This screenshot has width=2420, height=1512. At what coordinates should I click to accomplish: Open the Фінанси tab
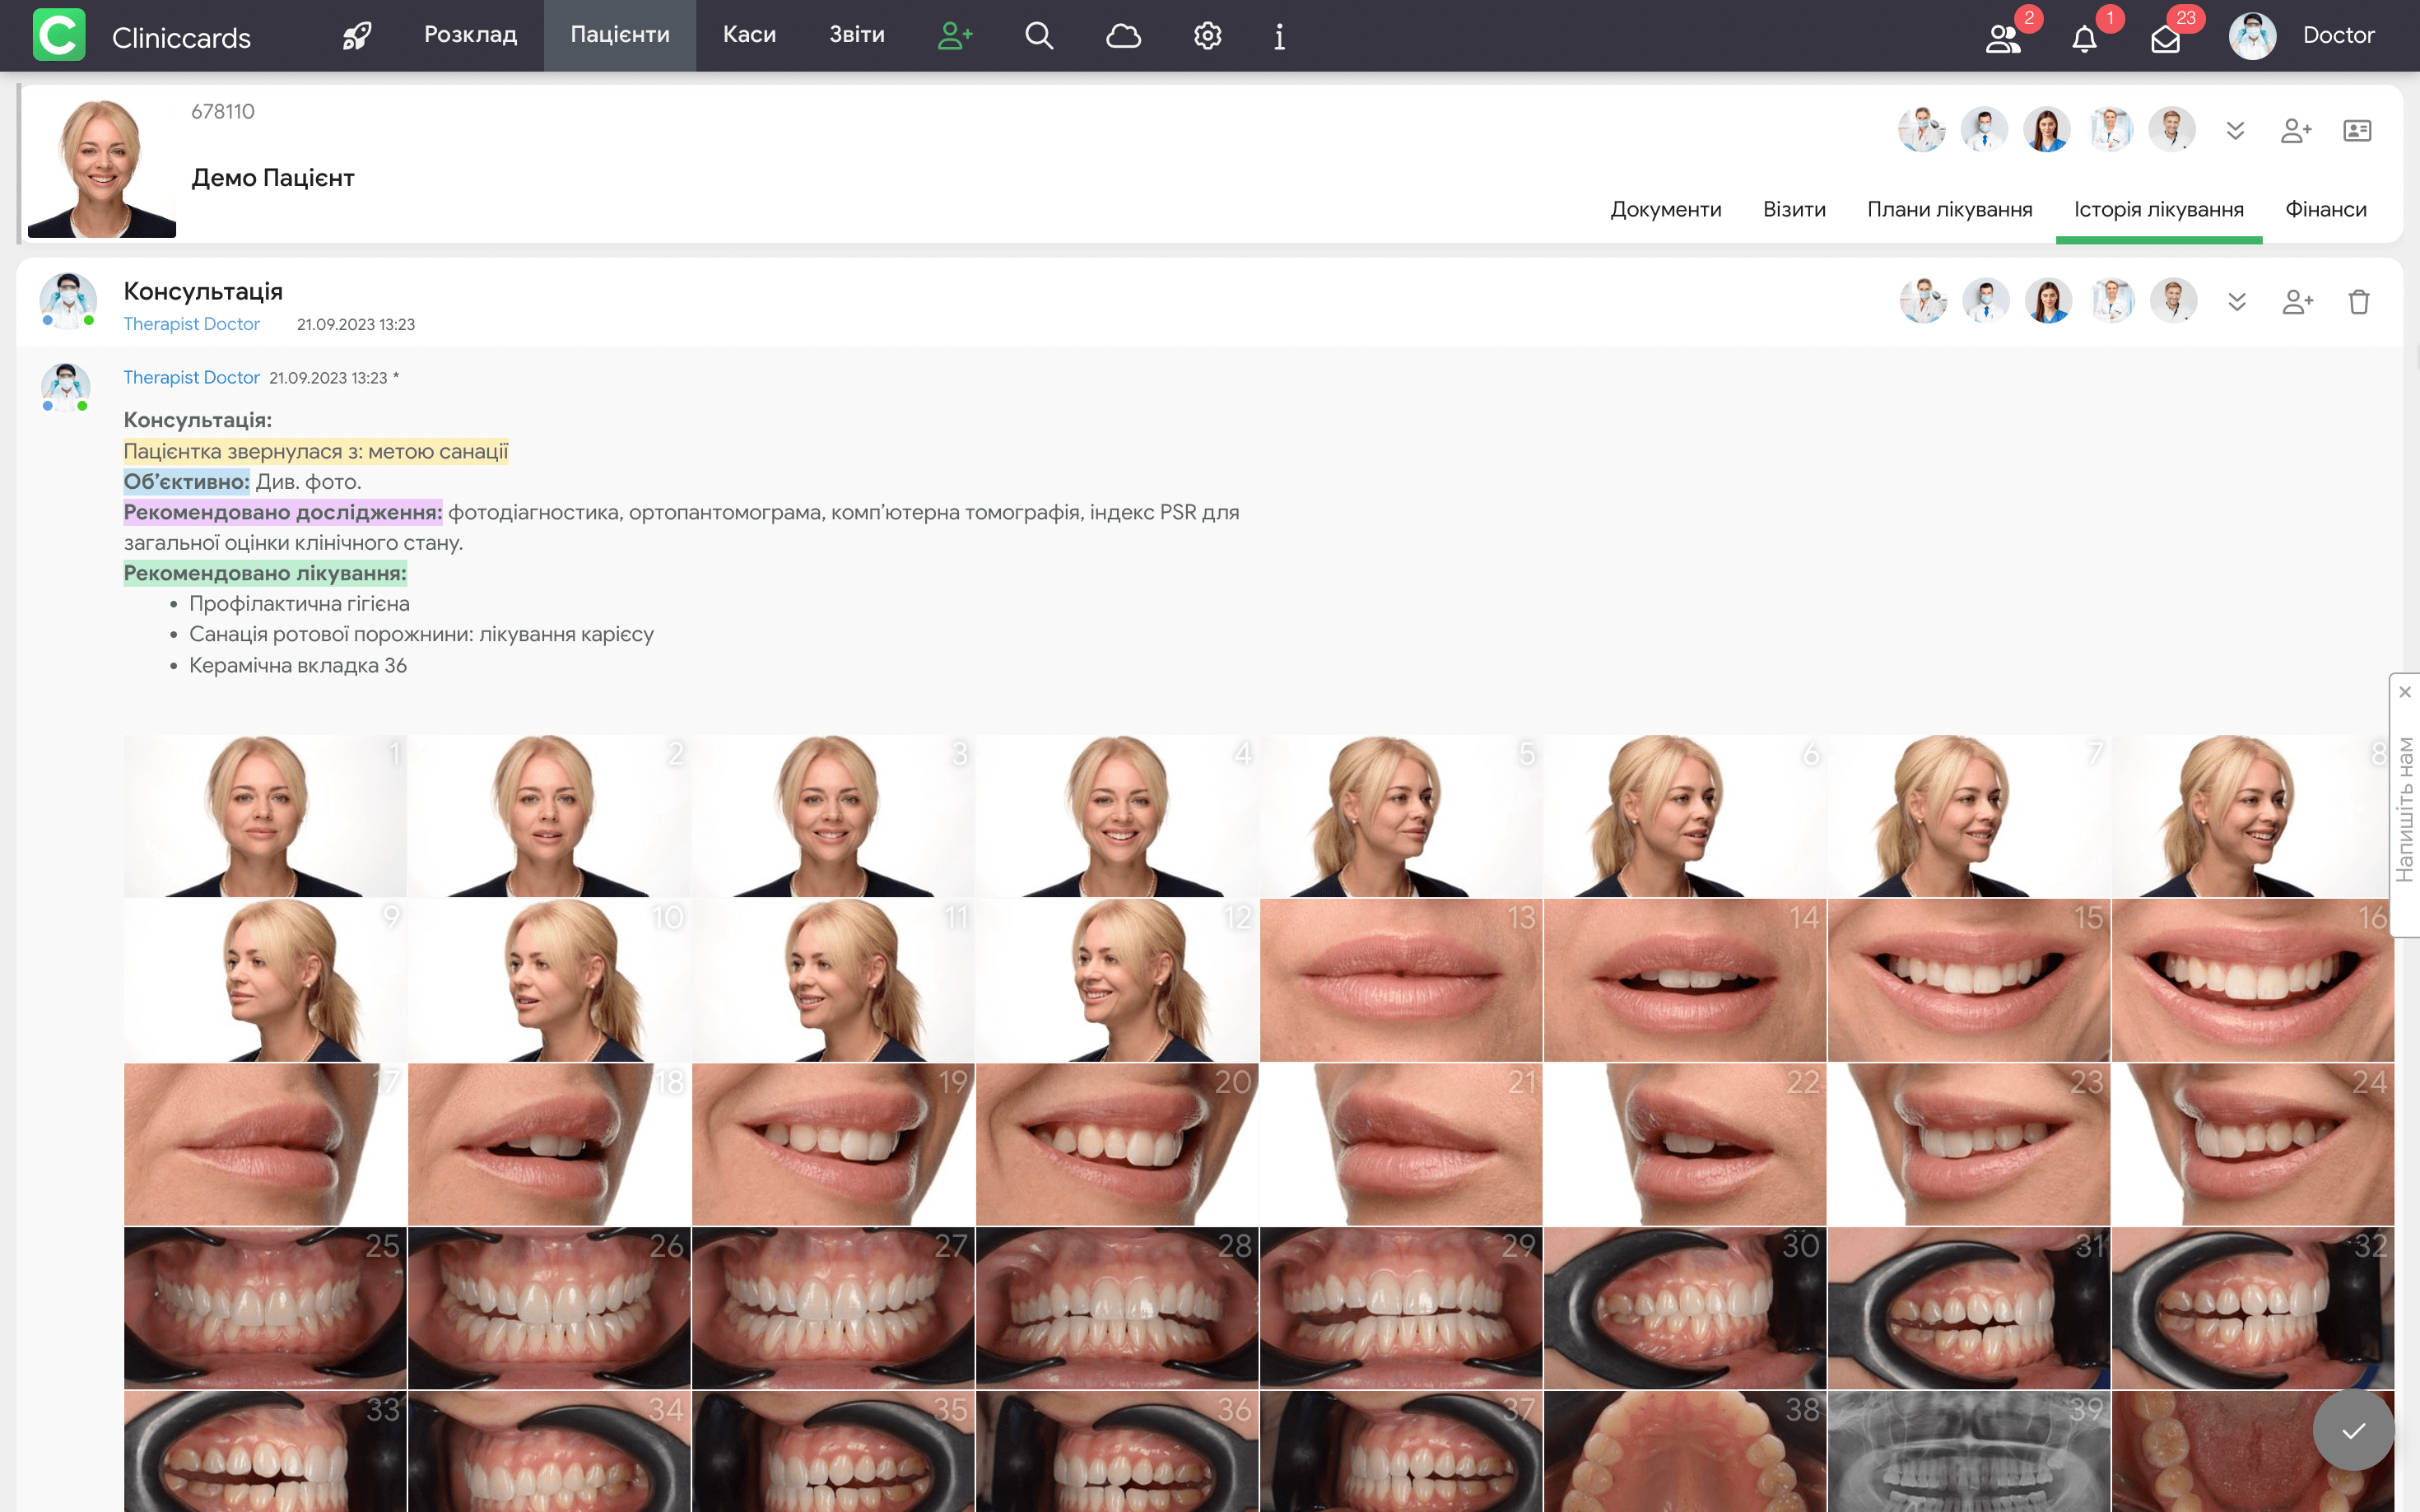click(2325, 209)
